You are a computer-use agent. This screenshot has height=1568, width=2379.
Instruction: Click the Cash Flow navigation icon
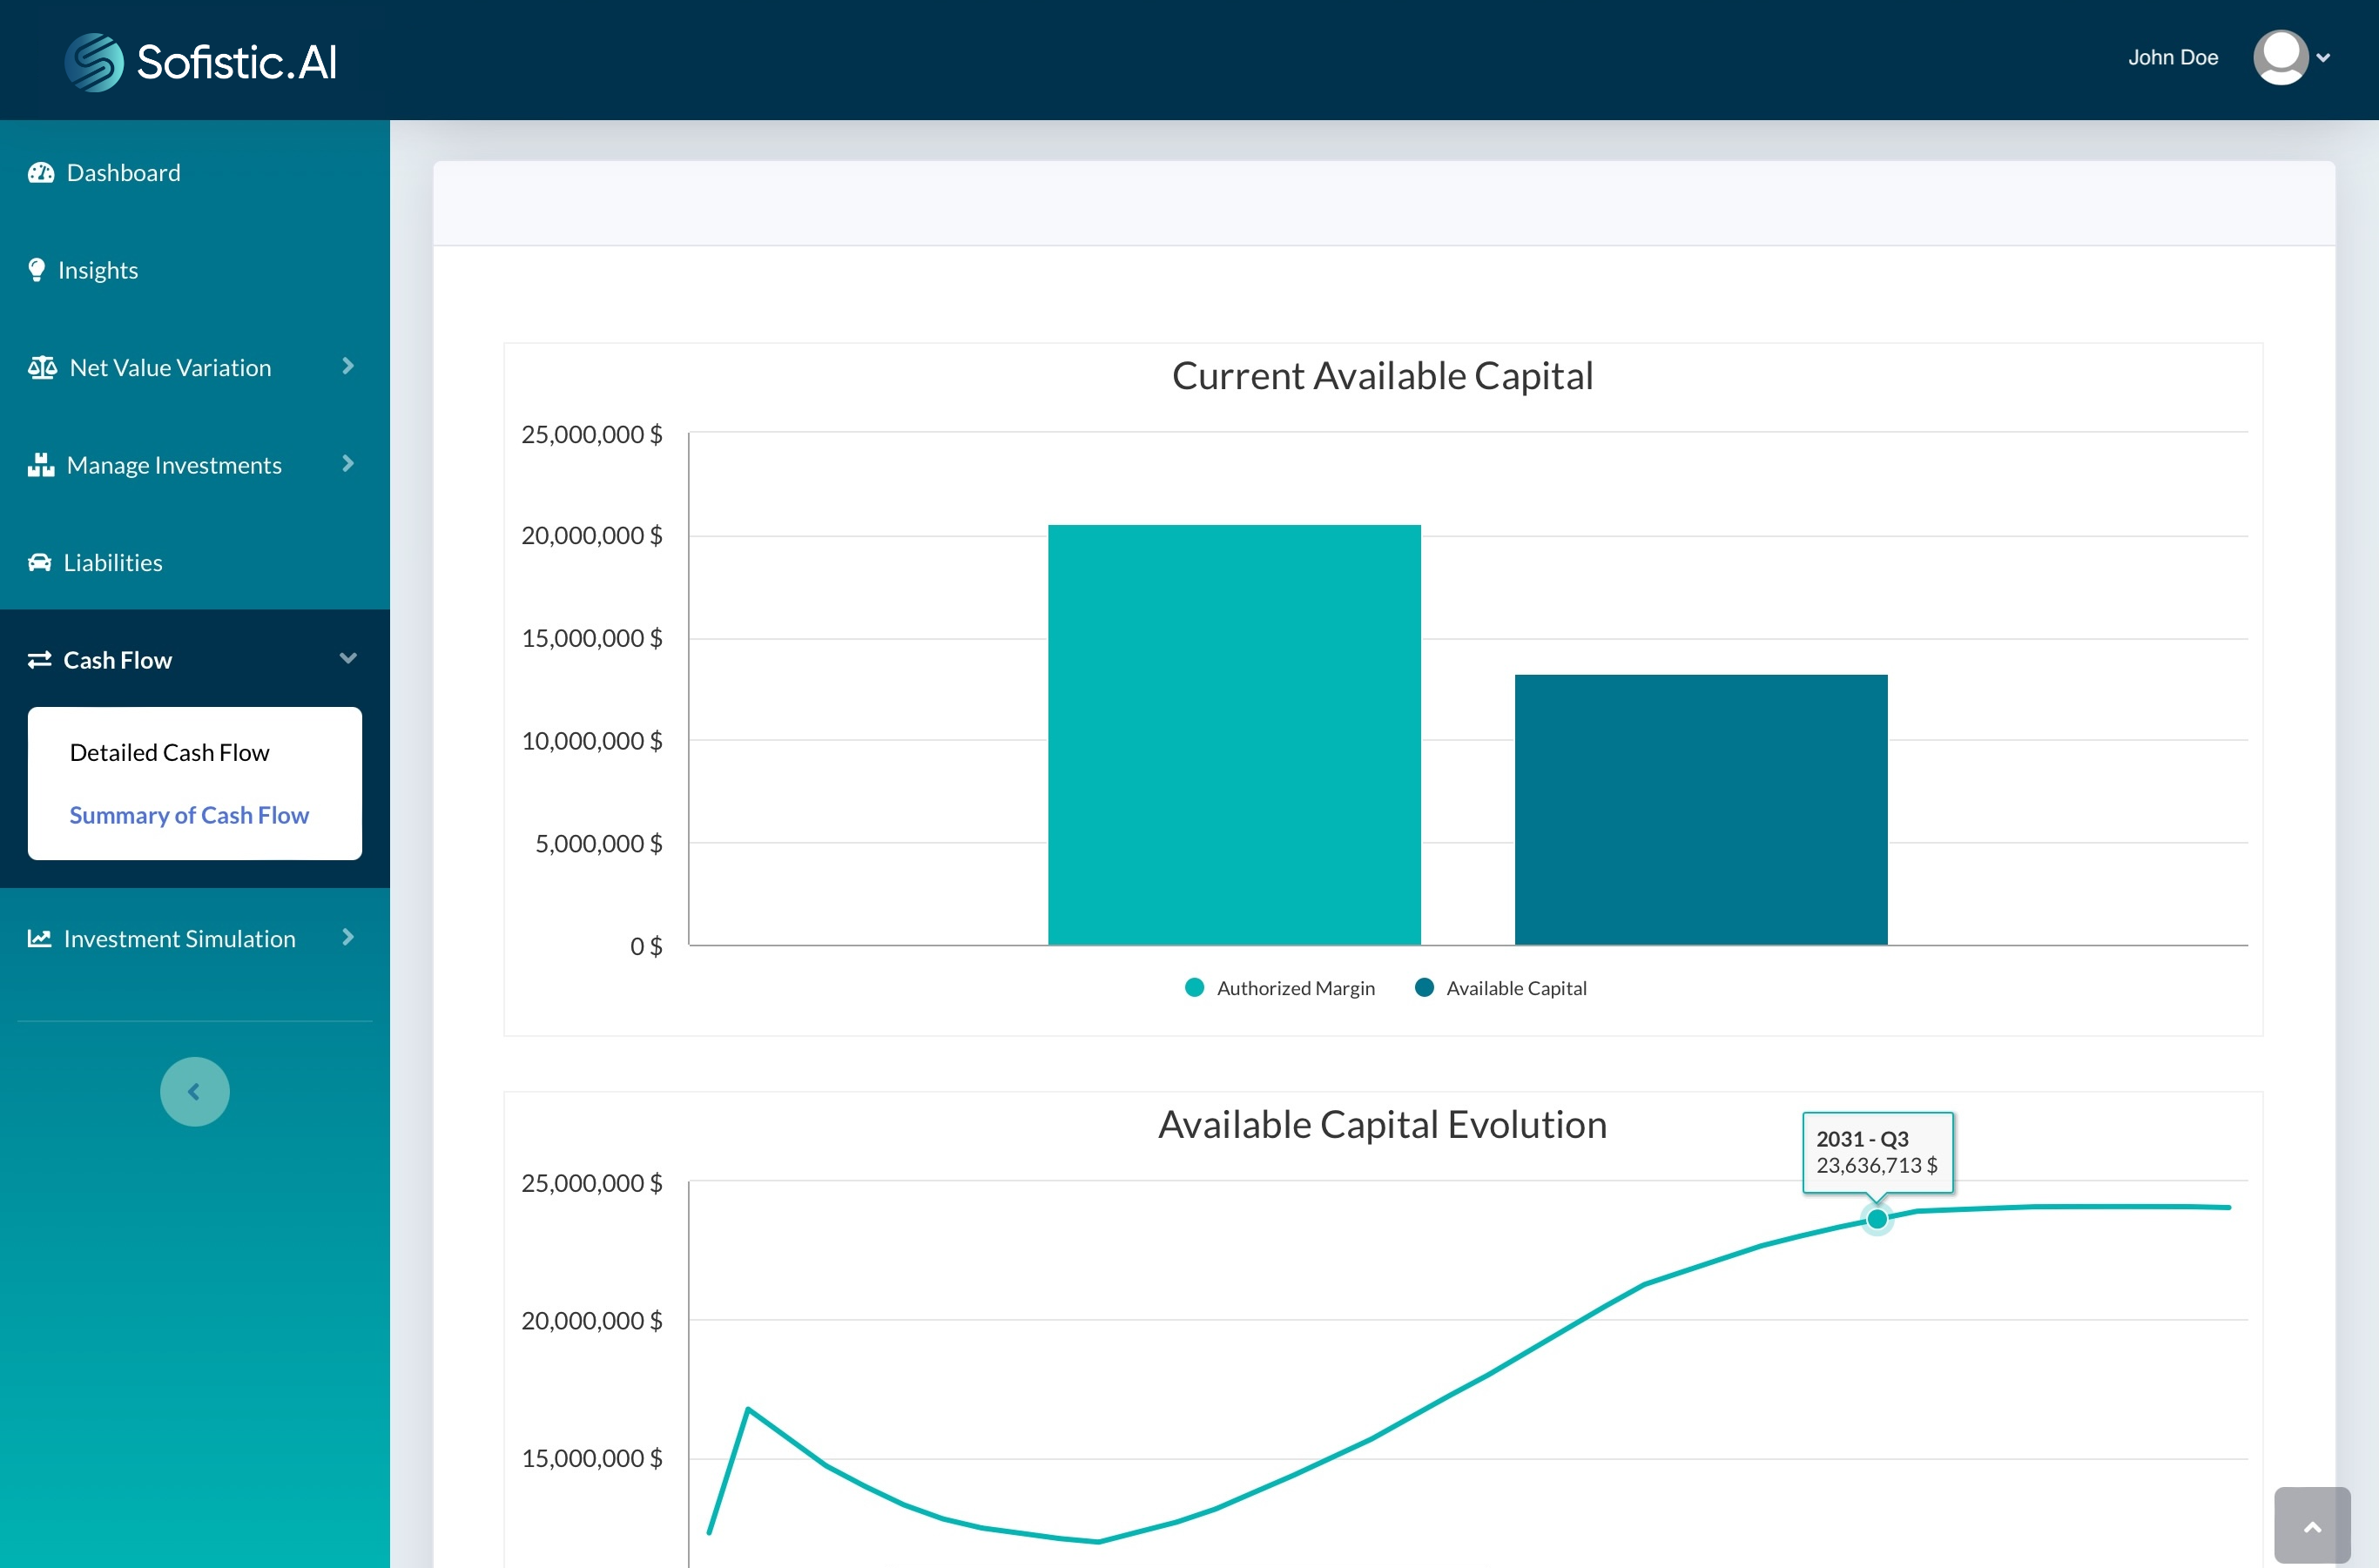[38, 658]
